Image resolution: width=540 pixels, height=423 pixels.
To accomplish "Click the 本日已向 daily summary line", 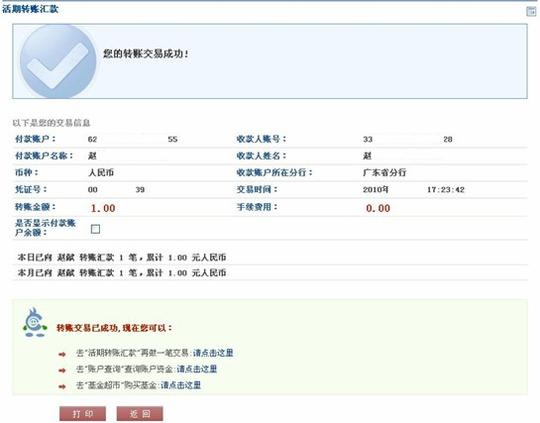I will pyautogui.click(x=122, y=257).
